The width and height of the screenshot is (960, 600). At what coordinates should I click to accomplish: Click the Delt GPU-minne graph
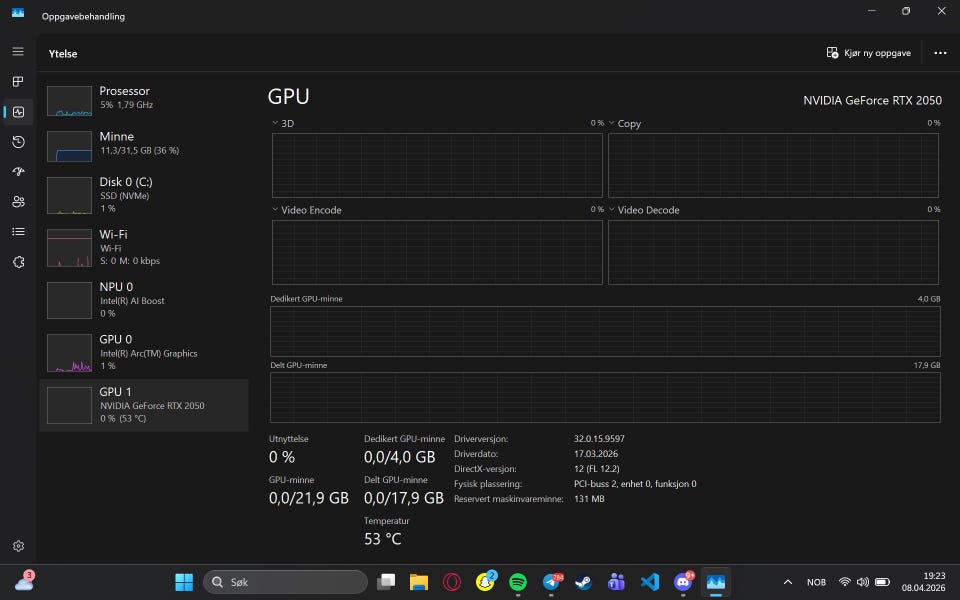605,397
